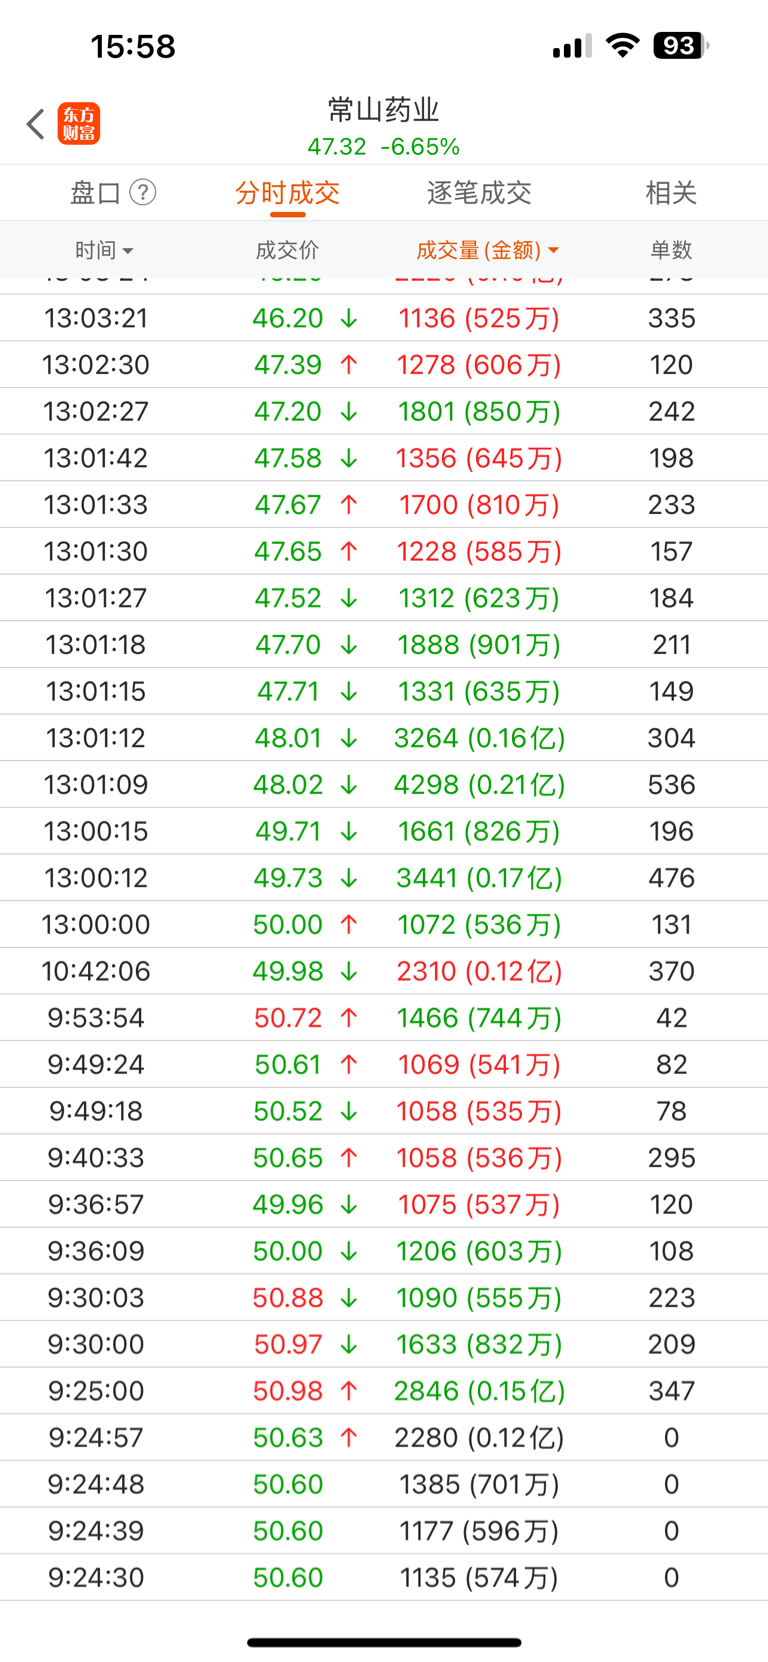768x1662 pixels.
Task: Tap the 47.32 -6.65% price text
Action: [384, 147]
